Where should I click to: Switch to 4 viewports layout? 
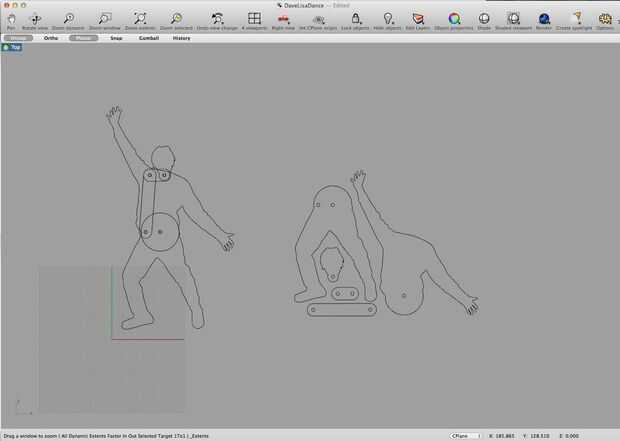(x=254, y=18)
